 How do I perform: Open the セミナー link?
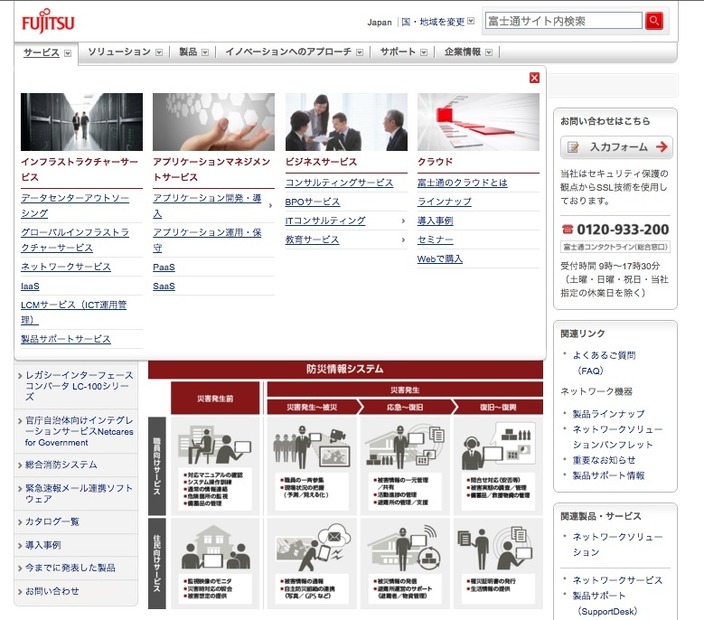tap(435, 240)
